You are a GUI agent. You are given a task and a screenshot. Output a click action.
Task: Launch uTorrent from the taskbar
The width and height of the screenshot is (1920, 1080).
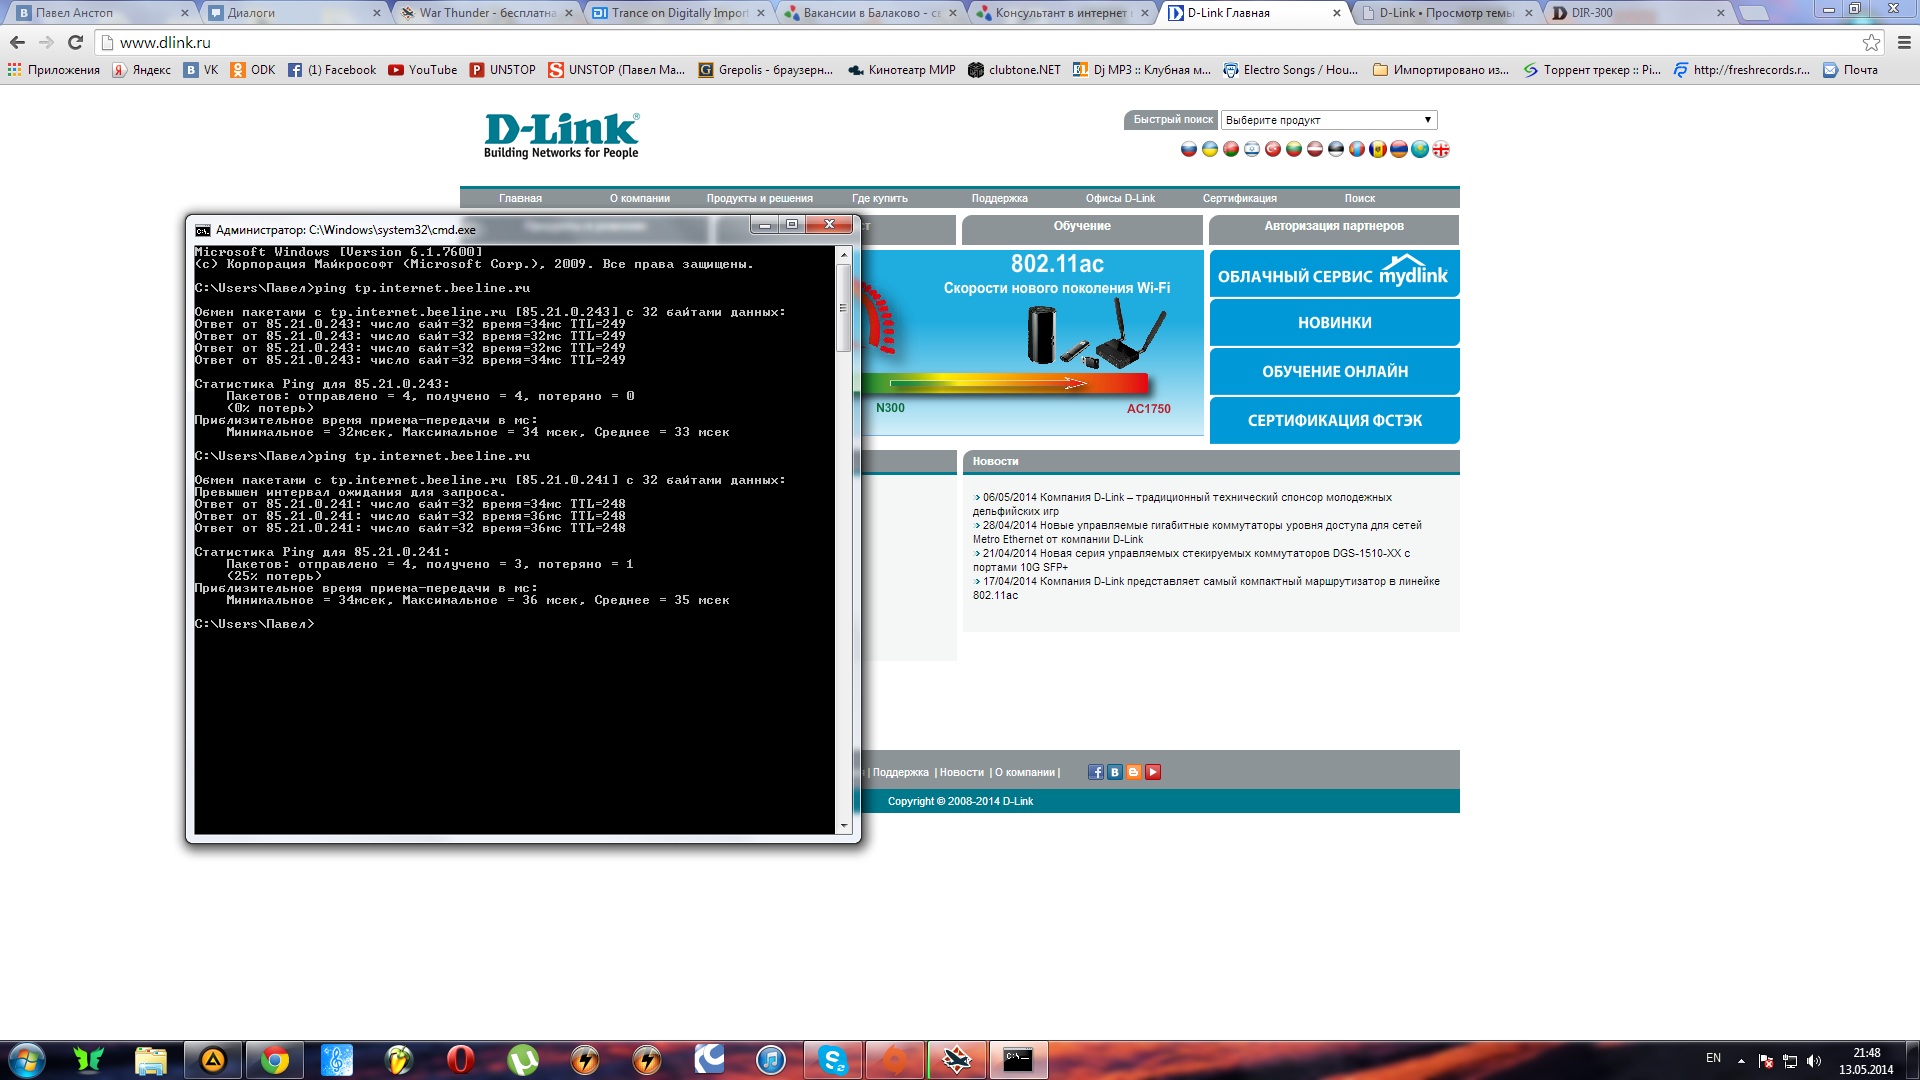coord(522,1060)
